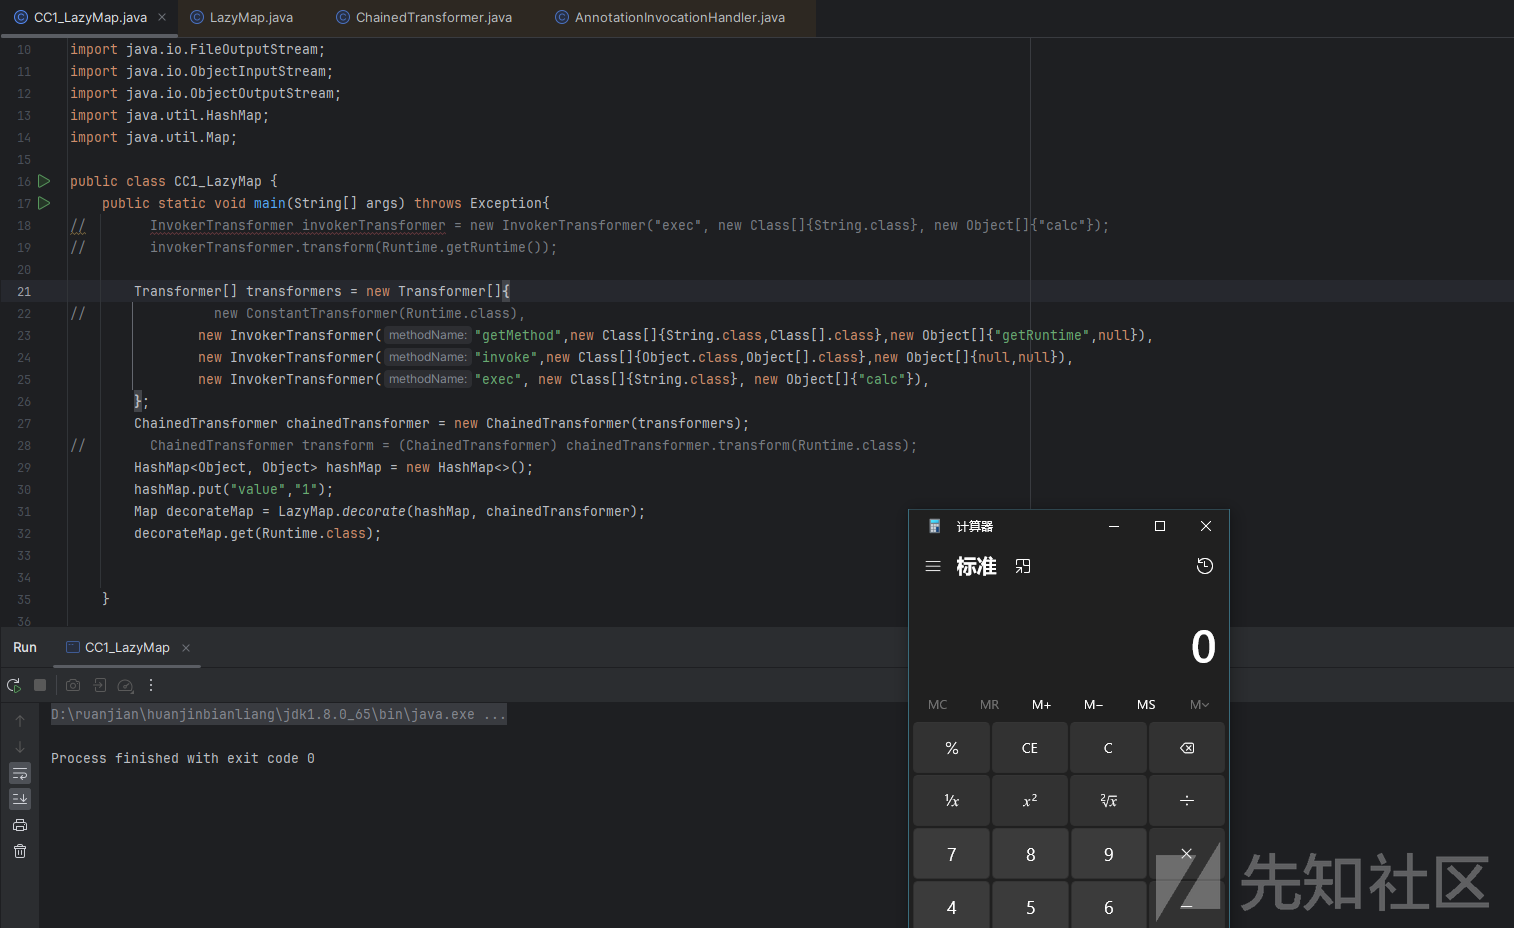Click the number 7 key
This screenshot has width=1514, height=928.
pos(952,854)
